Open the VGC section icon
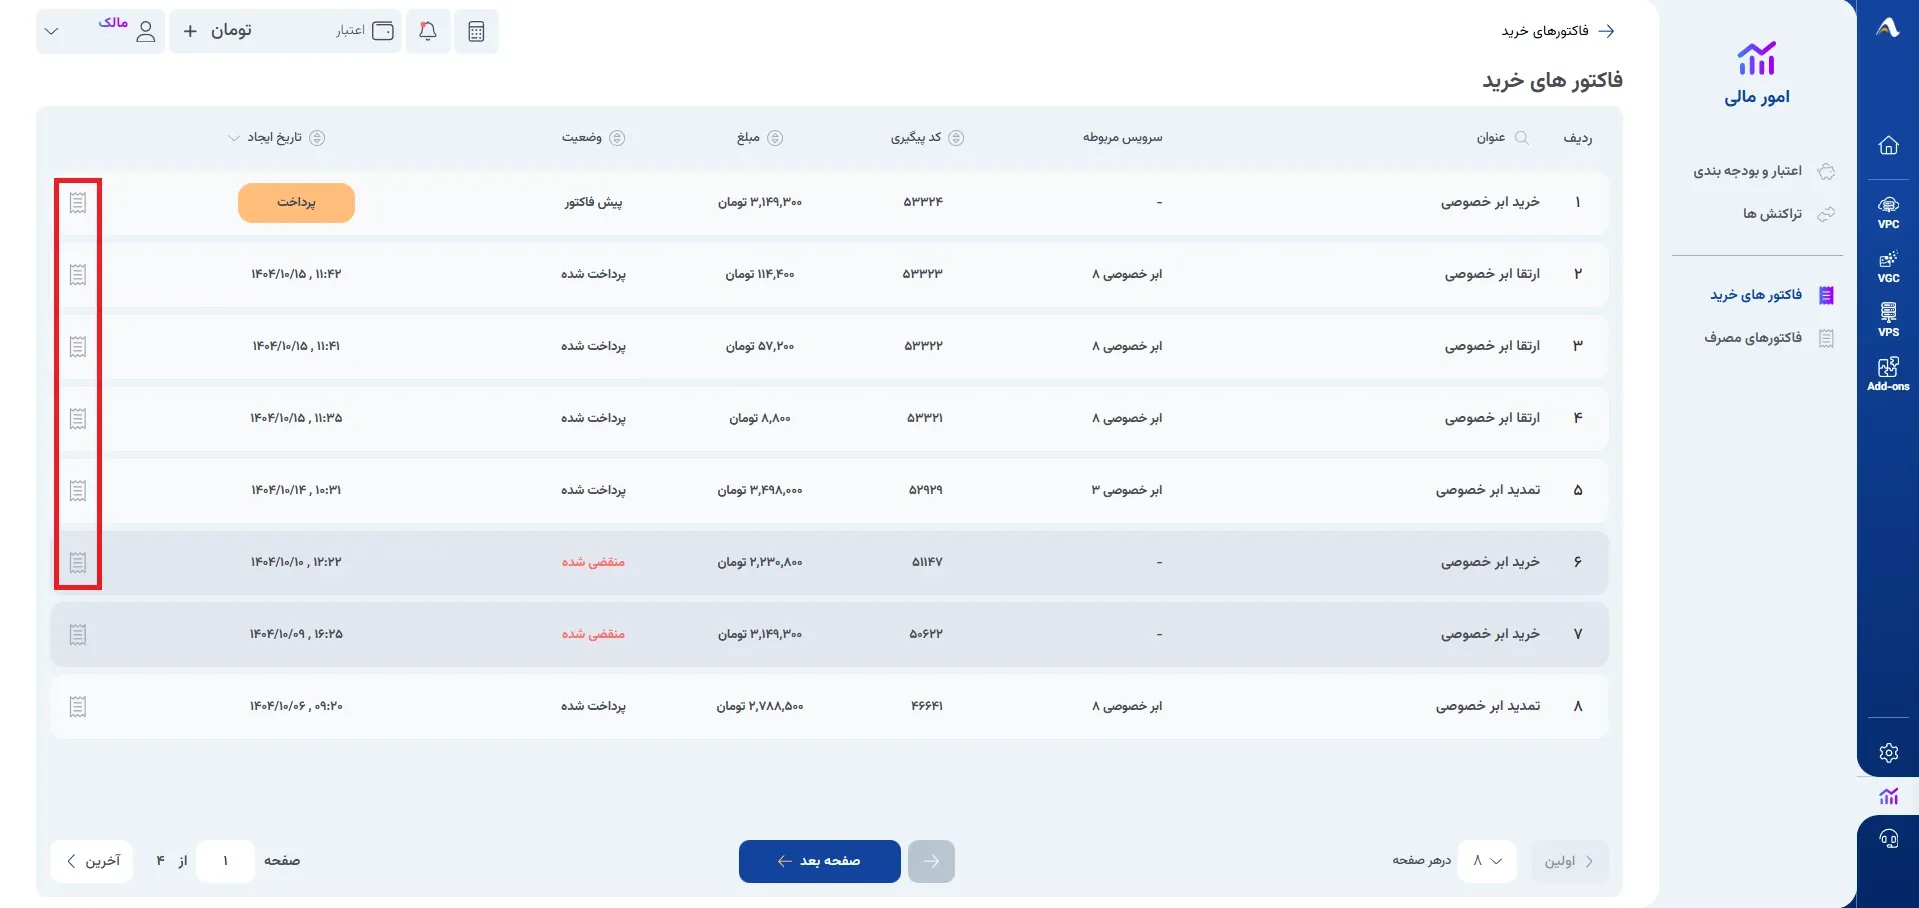This screenshot has height=908, width=1919. click(1888, 266)
